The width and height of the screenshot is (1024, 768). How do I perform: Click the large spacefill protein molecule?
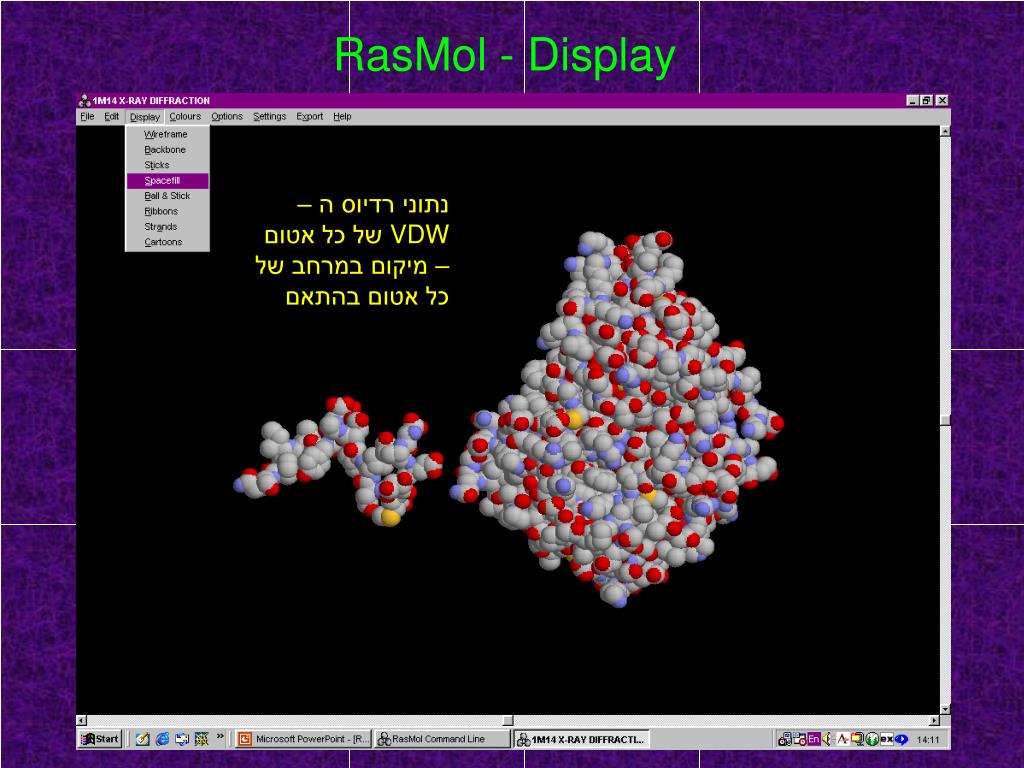617,418
